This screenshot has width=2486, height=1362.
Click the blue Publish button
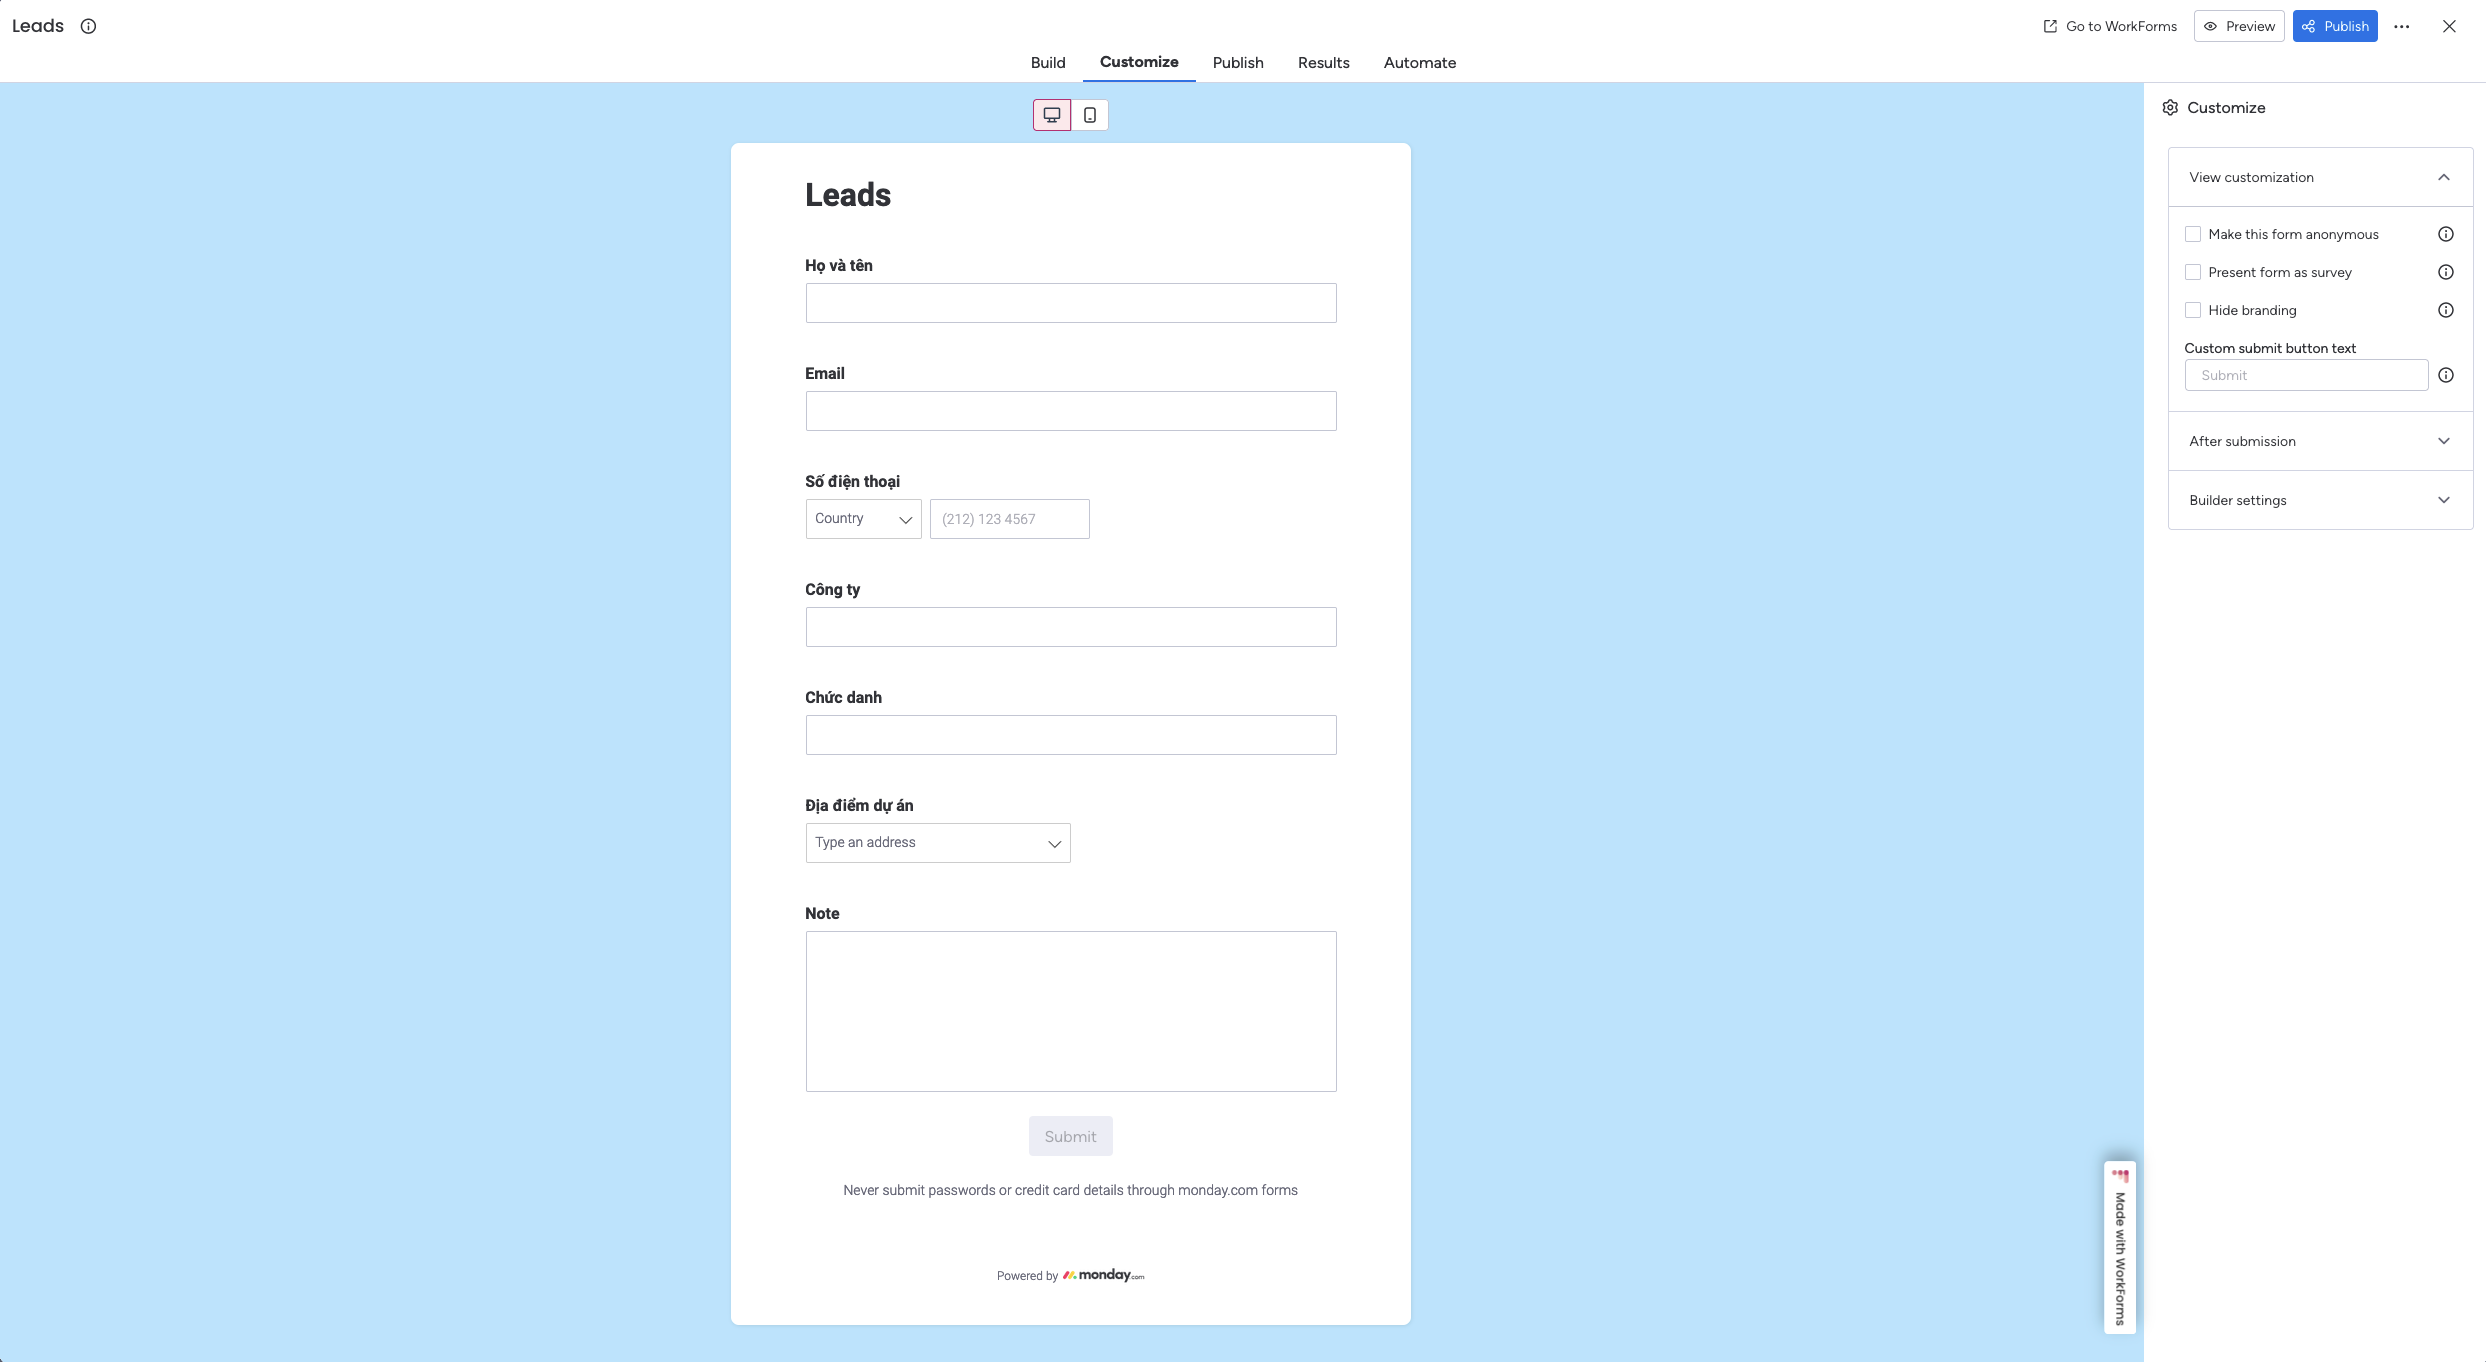pos(2334,26)
